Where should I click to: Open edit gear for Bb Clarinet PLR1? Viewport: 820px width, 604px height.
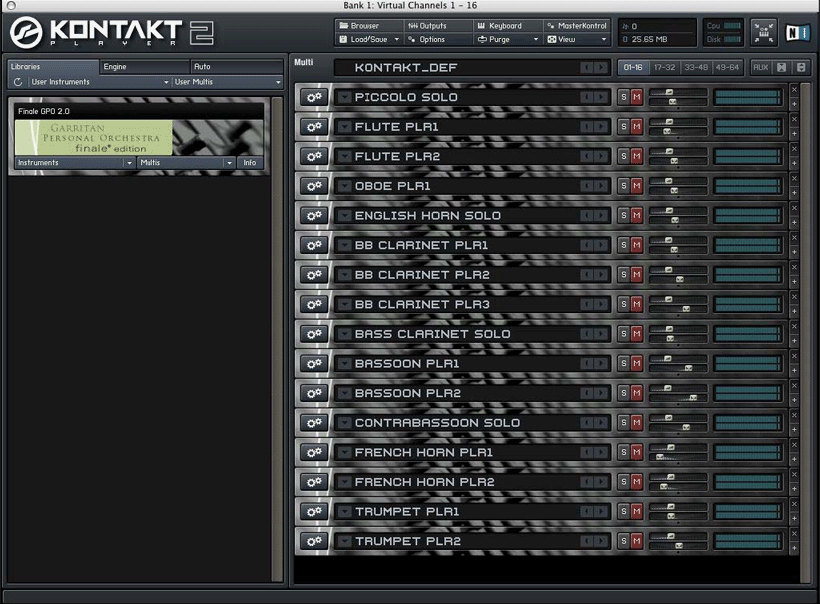314,245
